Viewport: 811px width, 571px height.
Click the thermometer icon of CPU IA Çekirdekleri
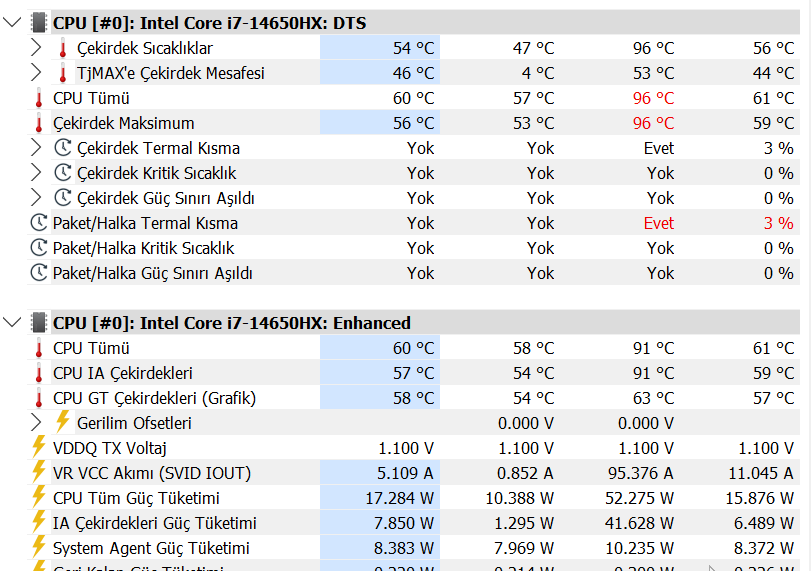click(x=39, y=373)
